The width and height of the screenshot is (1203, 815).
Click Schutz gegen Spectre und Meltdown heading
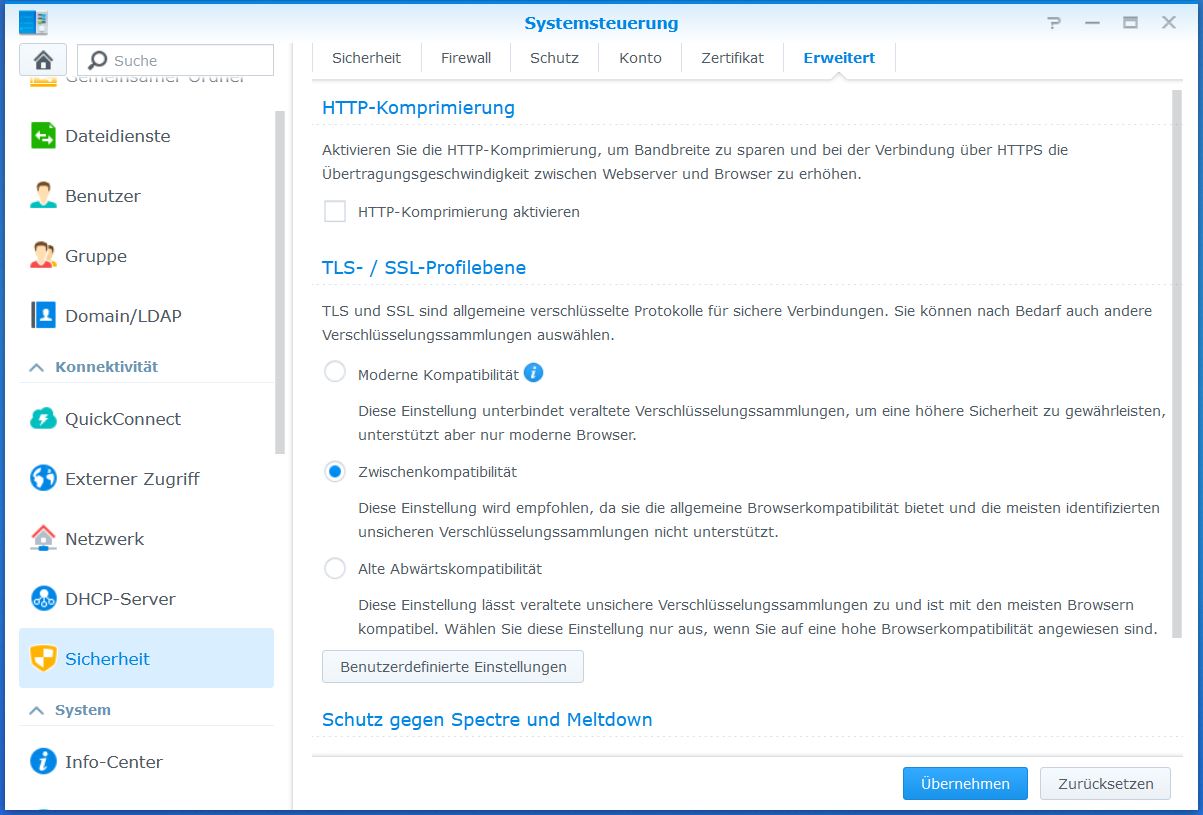(x=487, y=720)
